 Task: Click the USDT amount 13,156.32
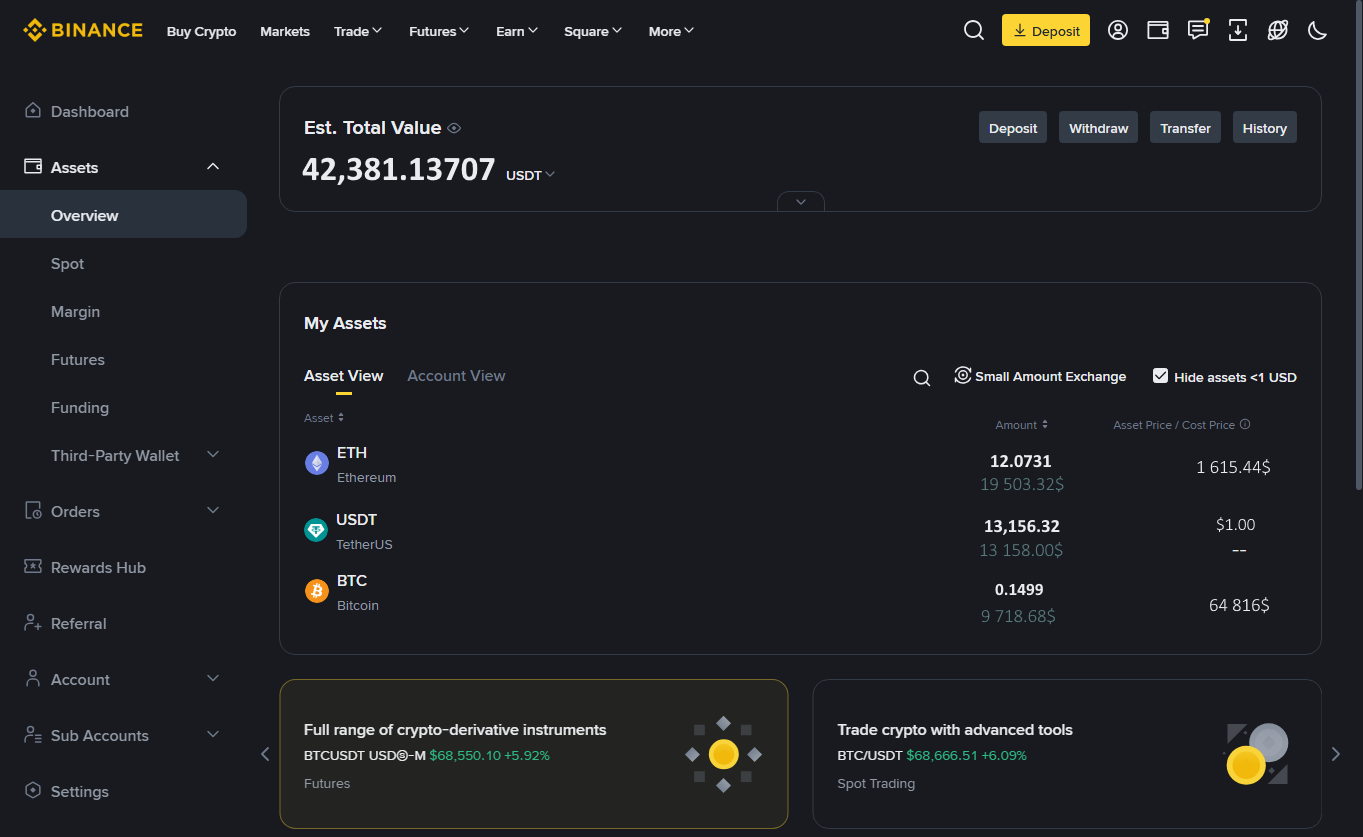1022,526
